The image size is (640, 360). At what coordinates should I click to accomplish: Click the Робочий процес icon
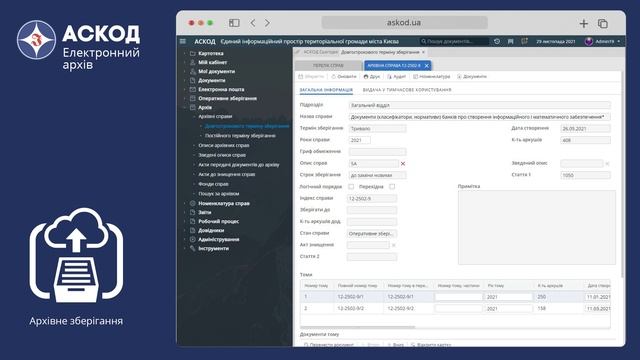(x=193, y=221)
